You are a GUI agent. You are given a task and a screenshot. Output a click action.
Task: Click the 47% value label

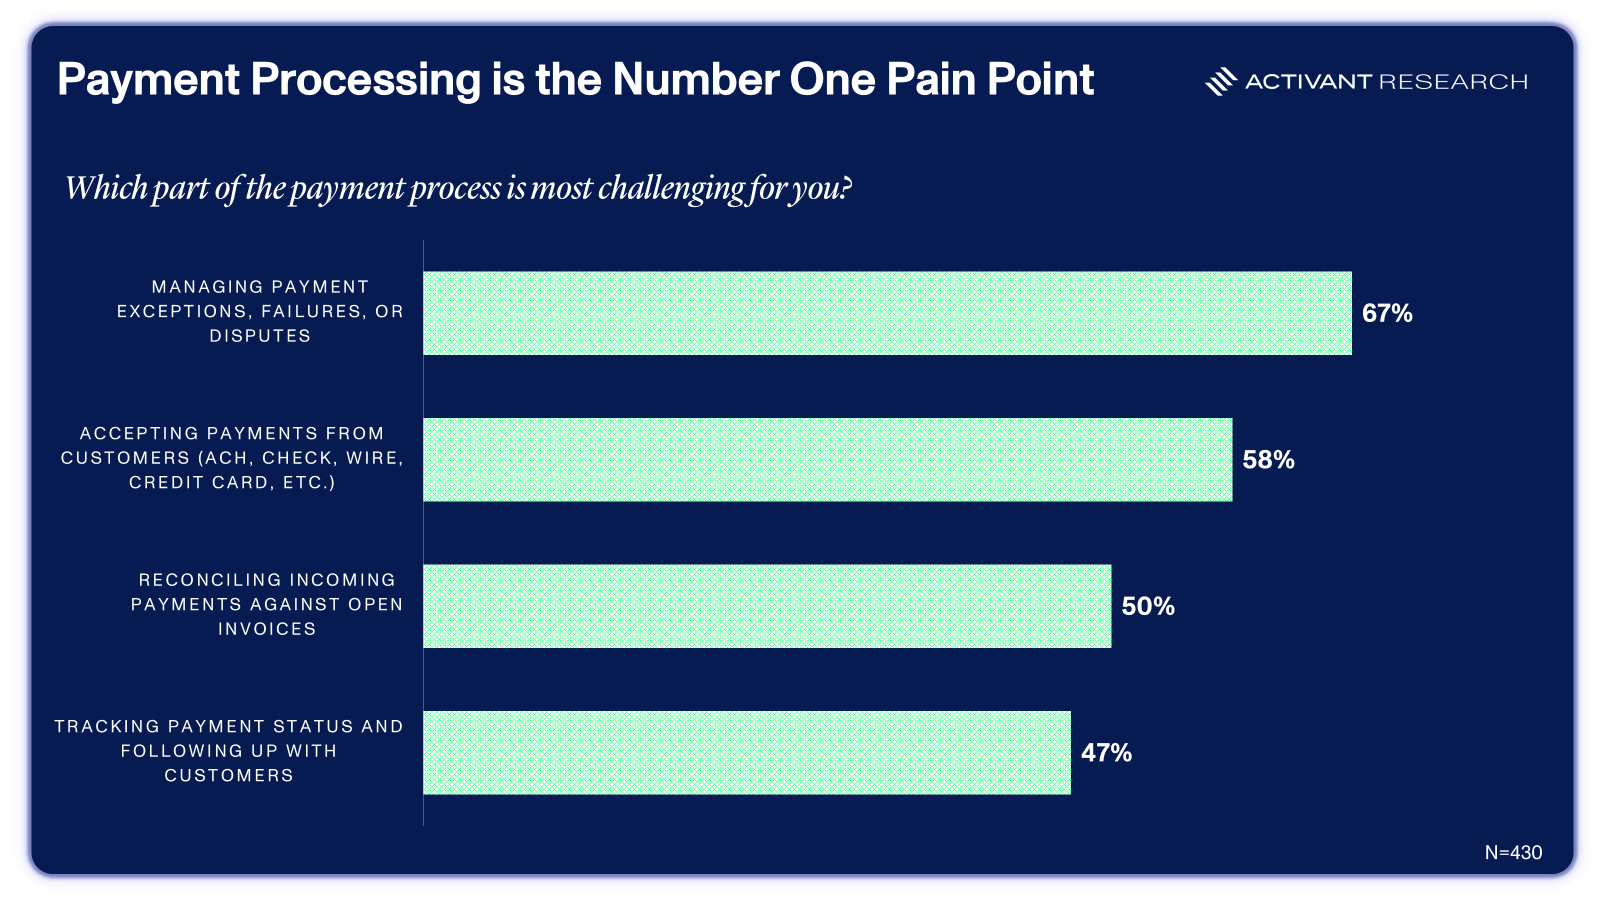pyautogui.click(x=1106, y=753)
